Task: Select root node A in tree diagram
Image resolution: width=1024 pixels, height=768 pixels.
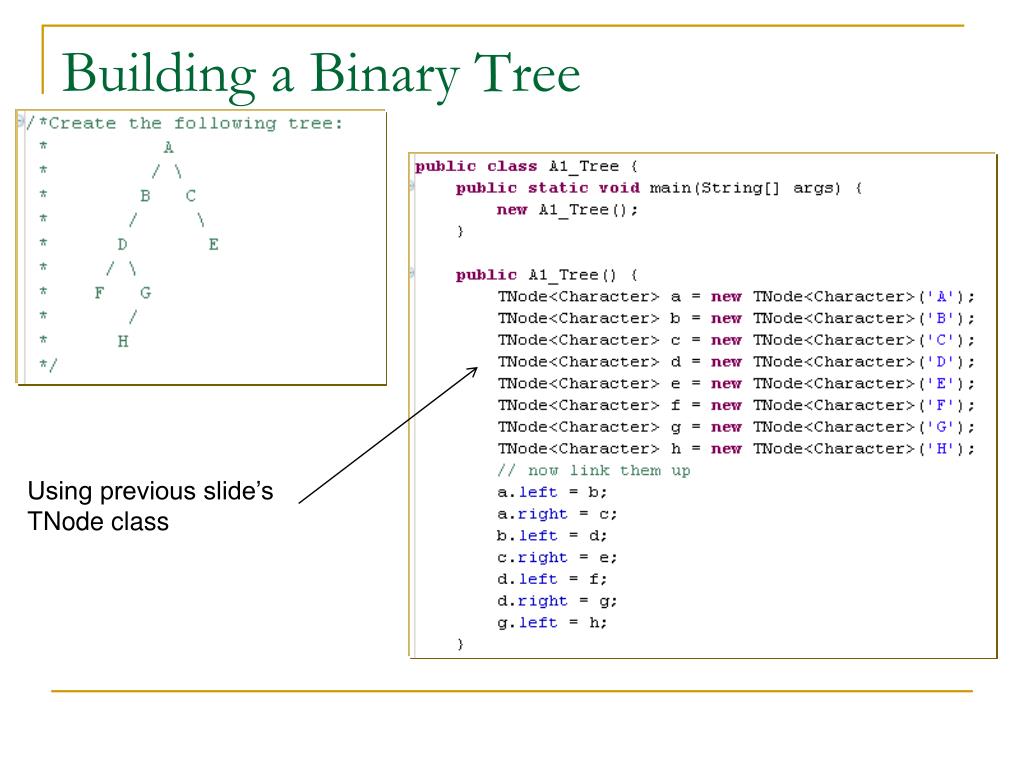Action: (168, 148)
